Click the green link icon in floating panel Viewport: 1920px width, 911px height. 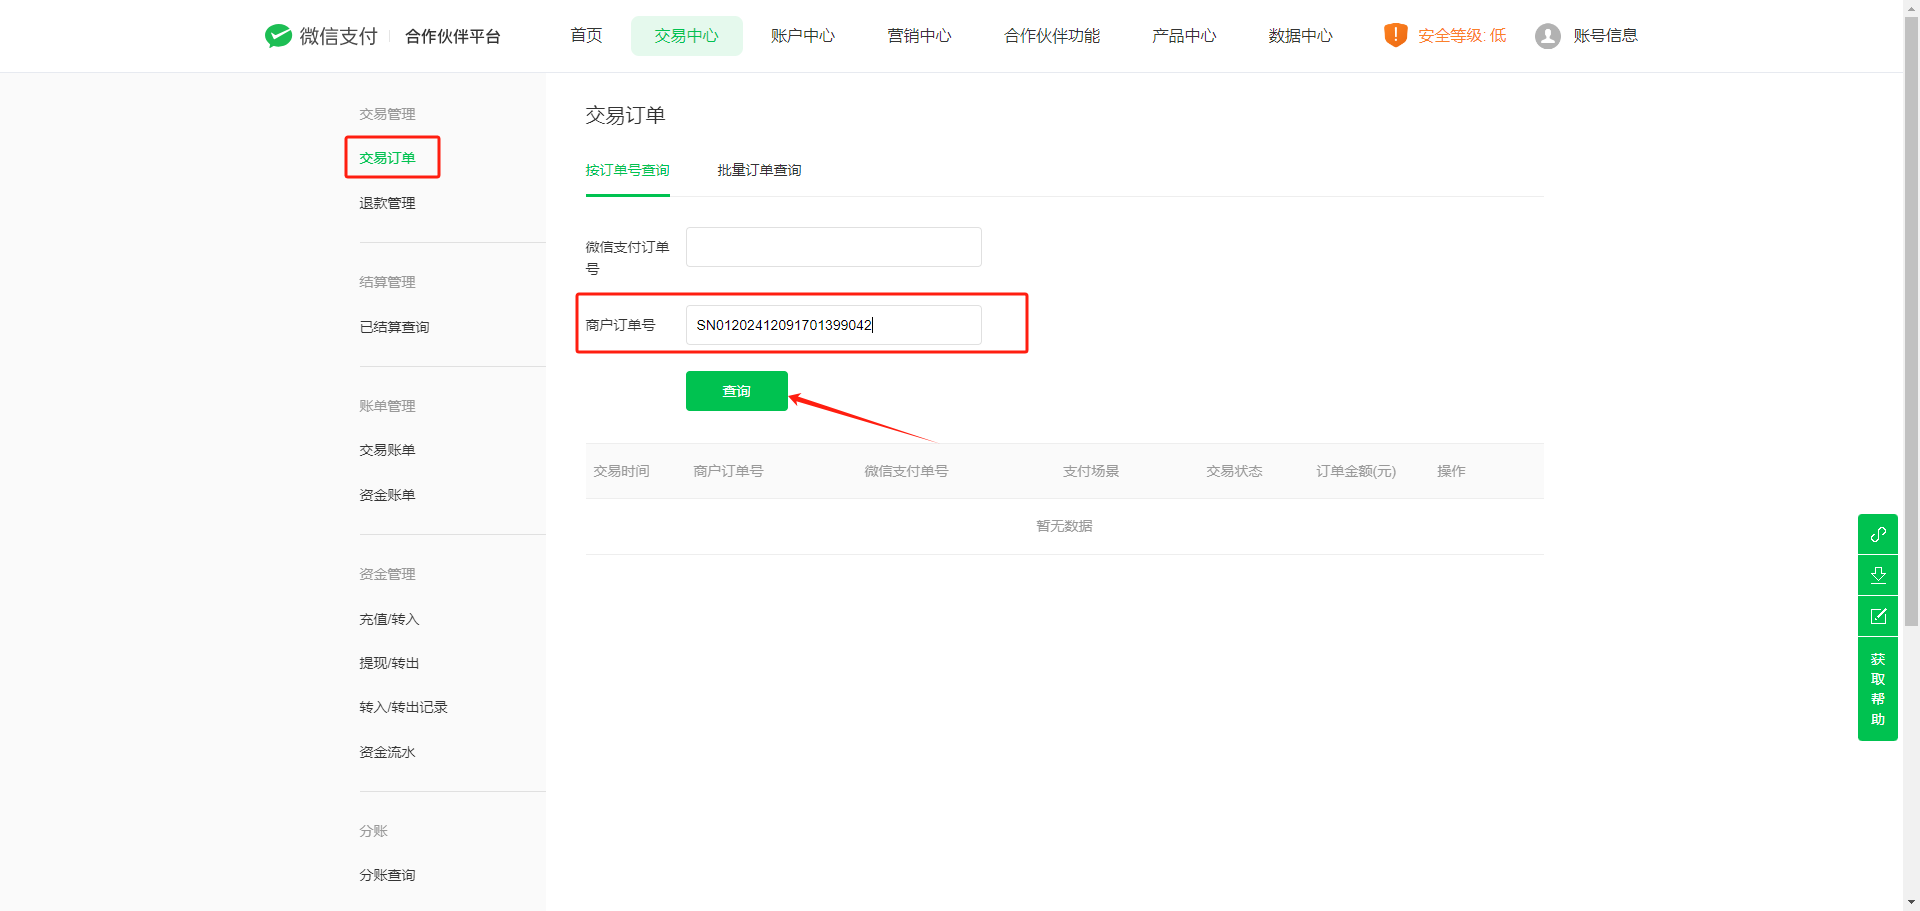click(1877, 534)
